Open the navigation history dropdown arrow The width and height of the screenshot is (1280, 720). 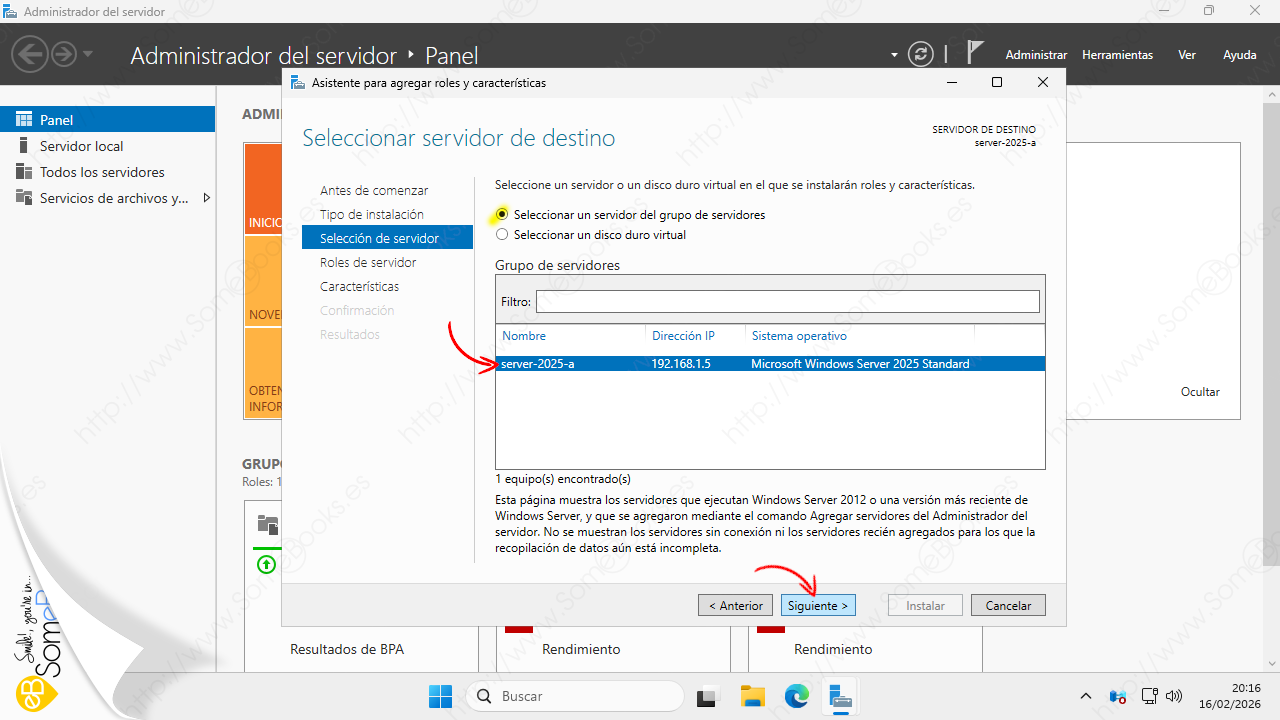click(x=88, y=54)
